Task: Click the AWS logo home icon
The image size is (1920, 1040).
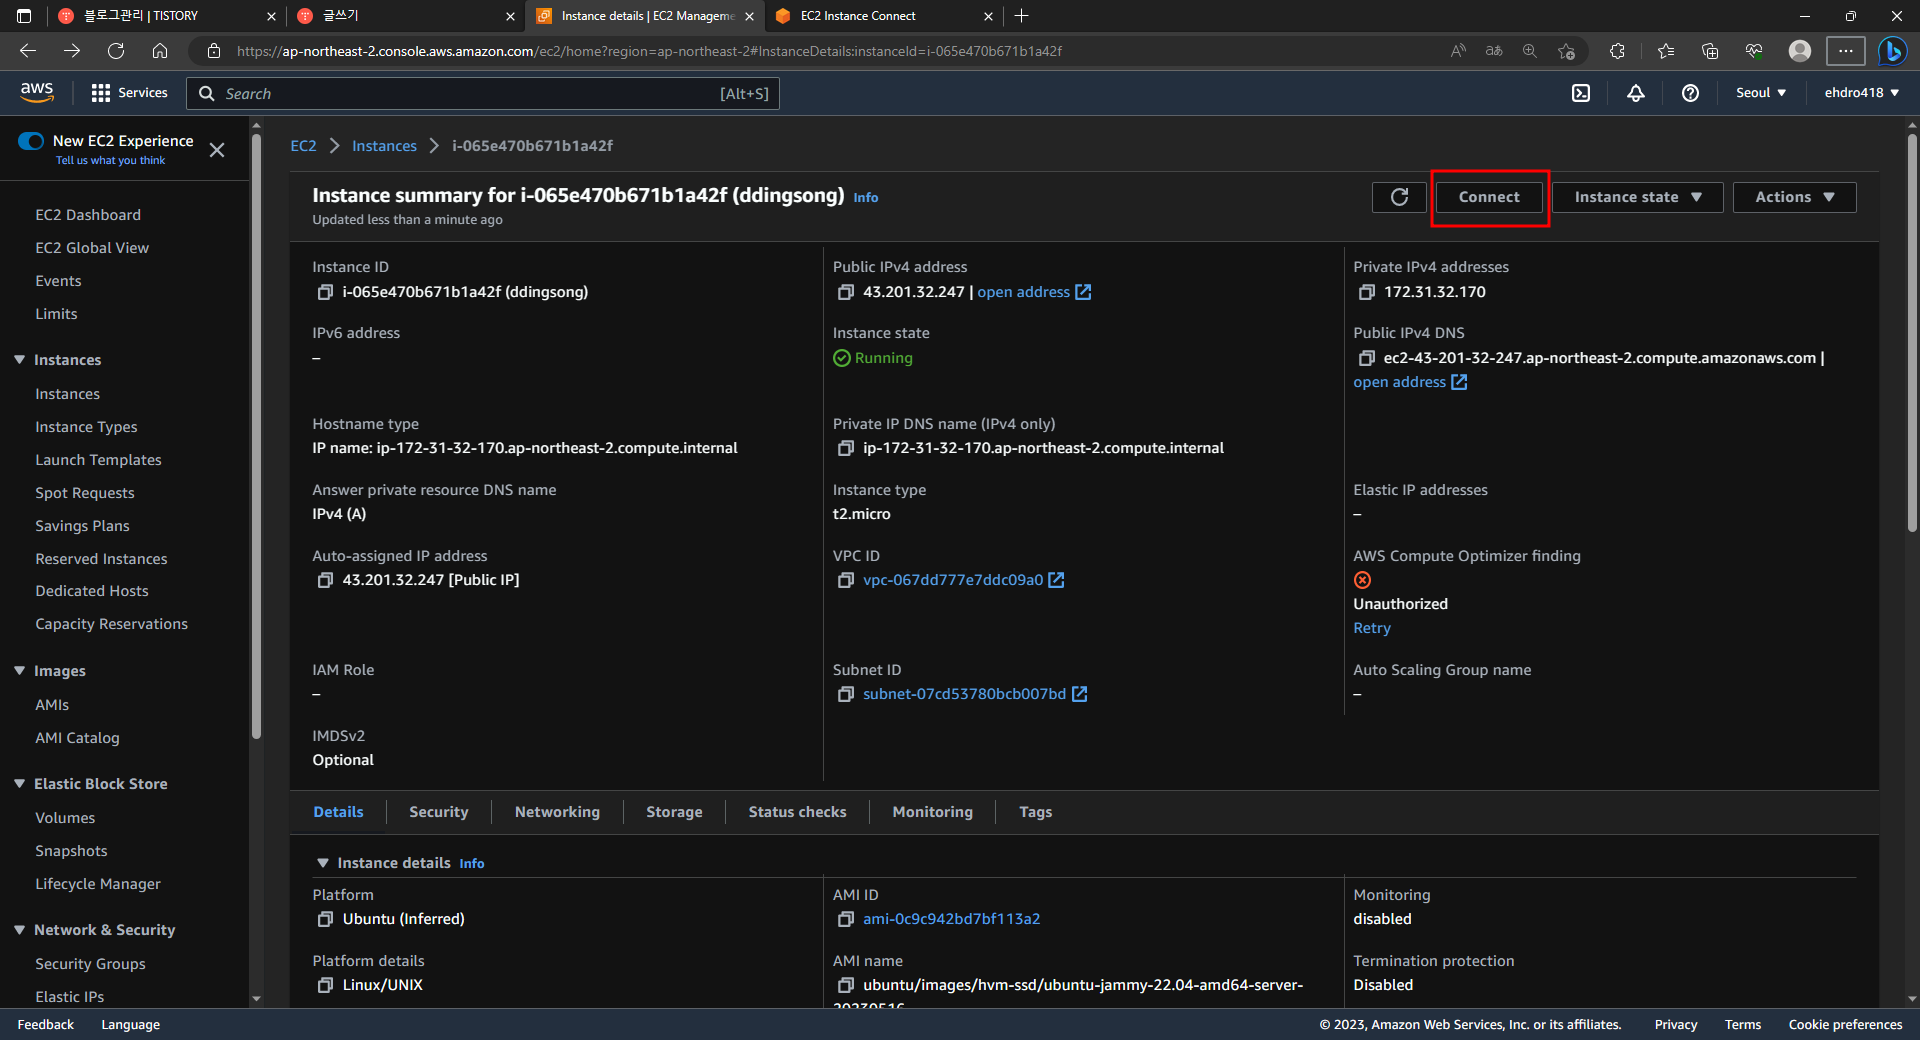Action: click(37, 92)
